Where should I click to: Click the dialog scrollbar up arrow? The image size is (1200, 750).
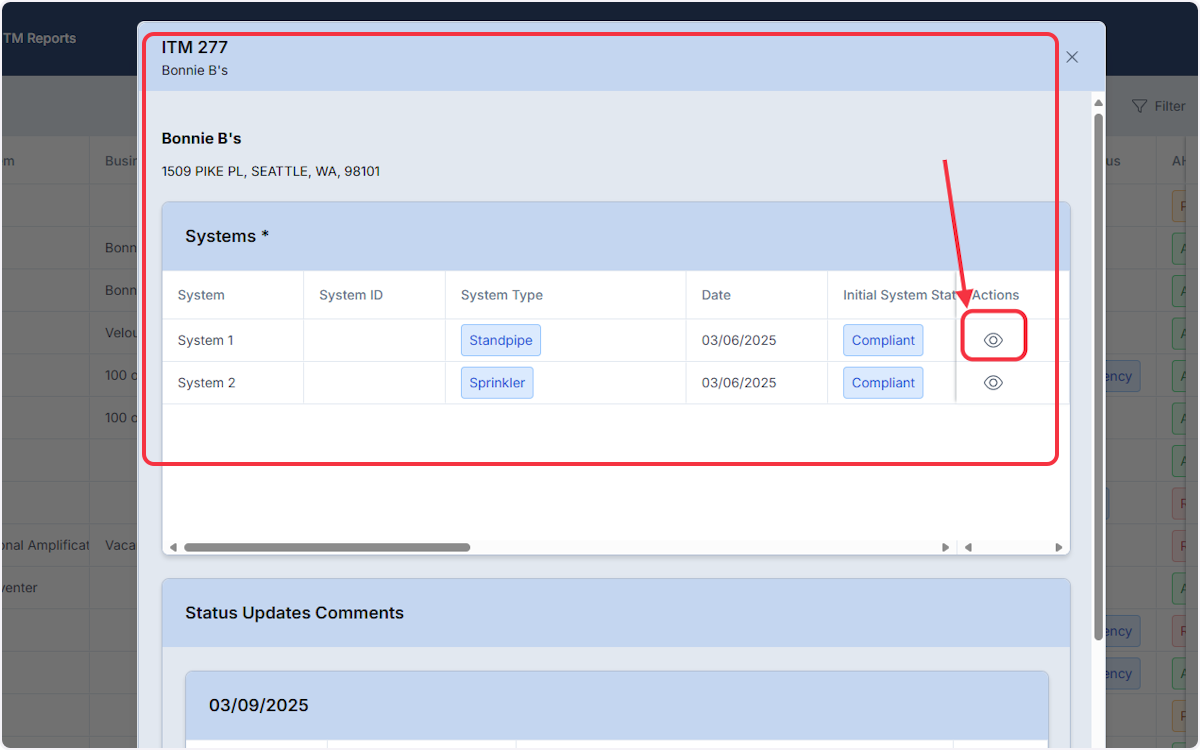coord(1098,103)
